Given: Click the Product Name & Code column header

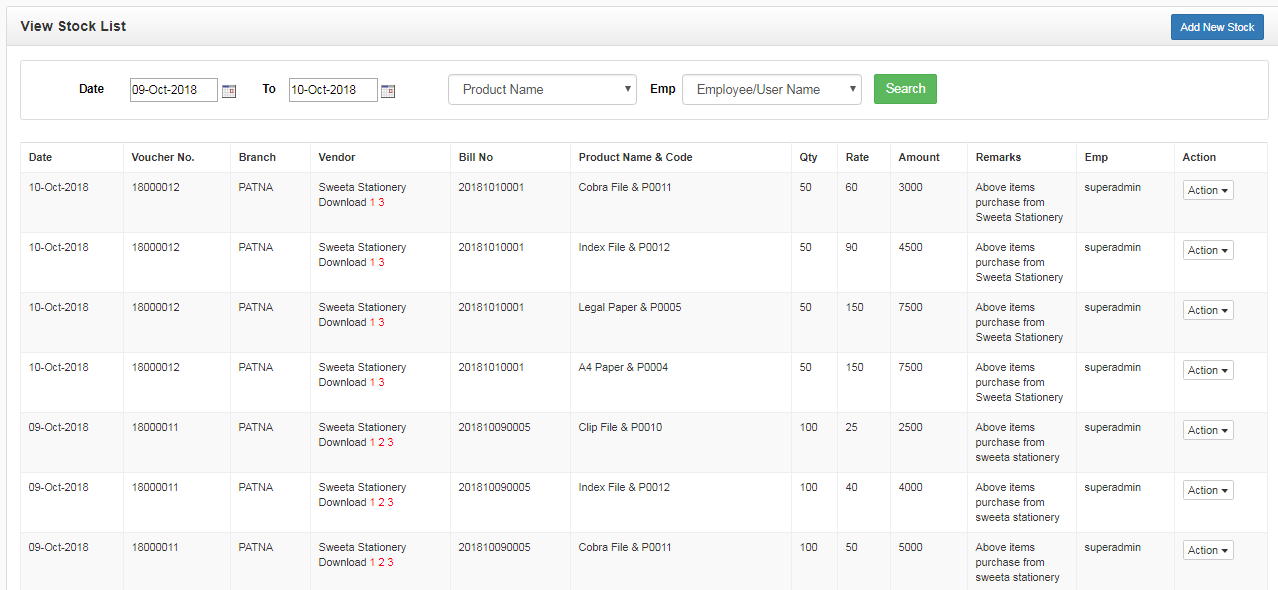Looking at the screenshot, I should pos(635,157).
